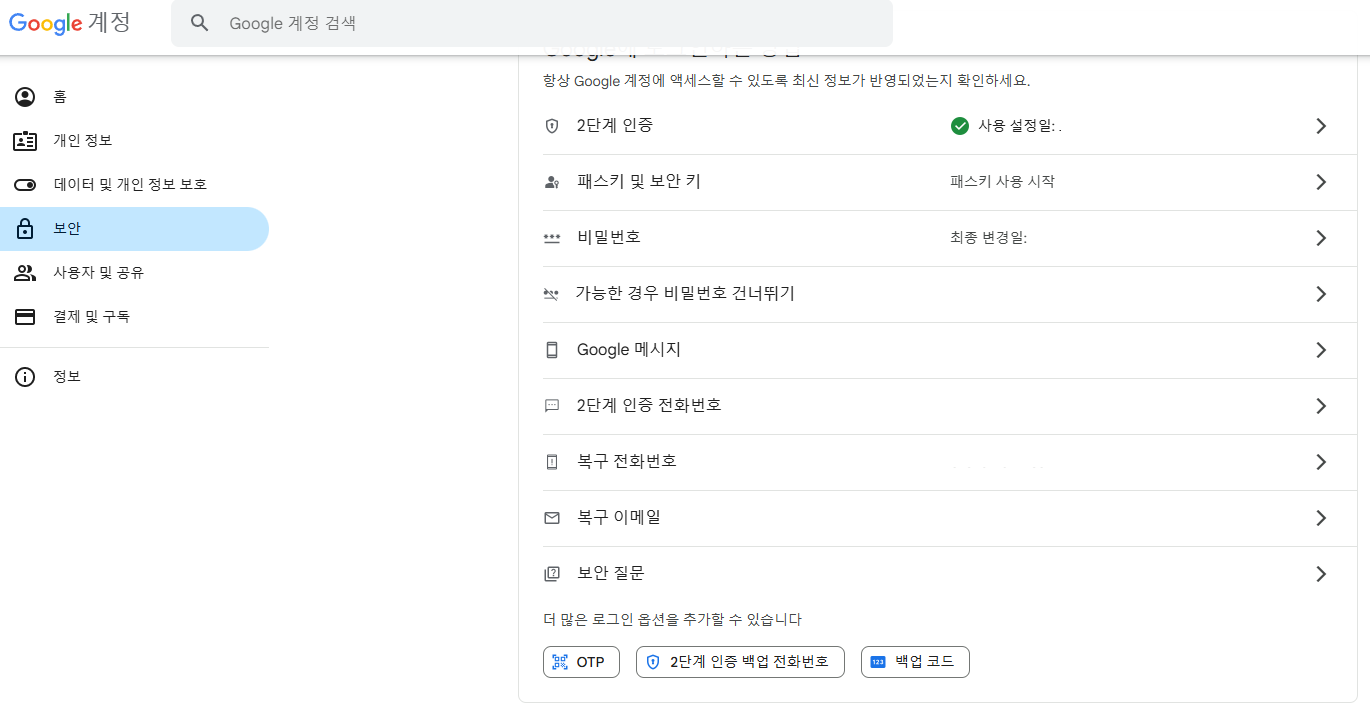Viewport: 1370px width, 718px height.
Task: Expand the 비밀번호 row chevron
Action: 1321,238
